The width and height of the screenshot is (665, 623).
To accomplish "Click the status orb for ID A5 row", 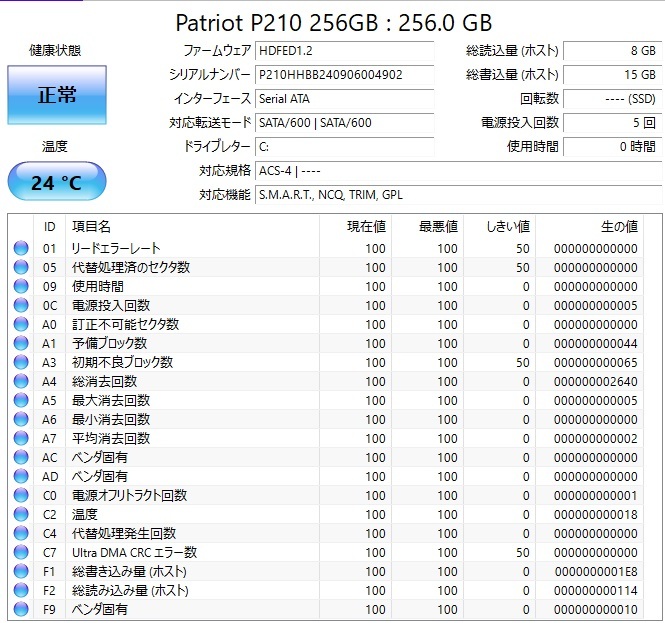I will click(x=21, y=400).
